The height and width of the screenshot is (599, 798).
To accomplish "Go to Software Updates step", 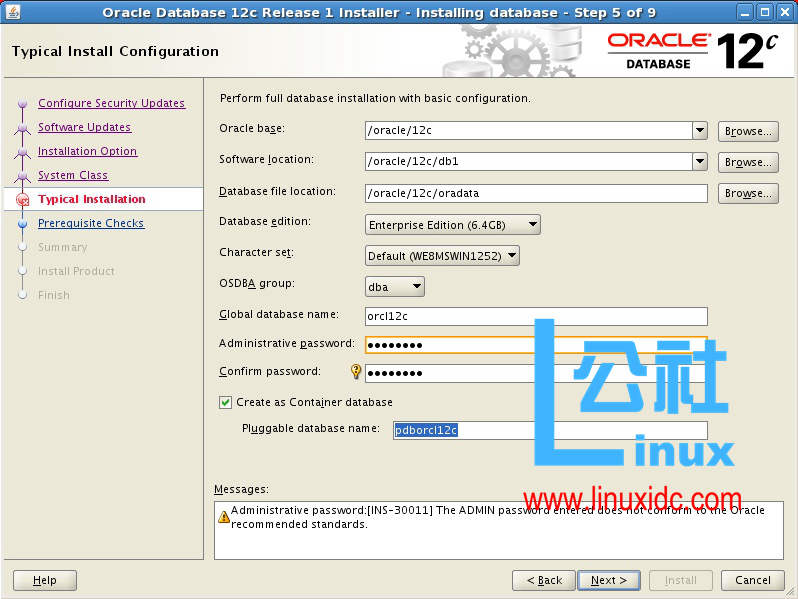I will (84, 127).
